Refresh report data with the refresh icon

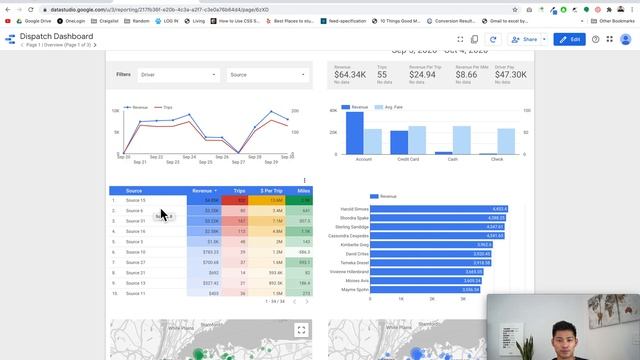pos(493,39)
